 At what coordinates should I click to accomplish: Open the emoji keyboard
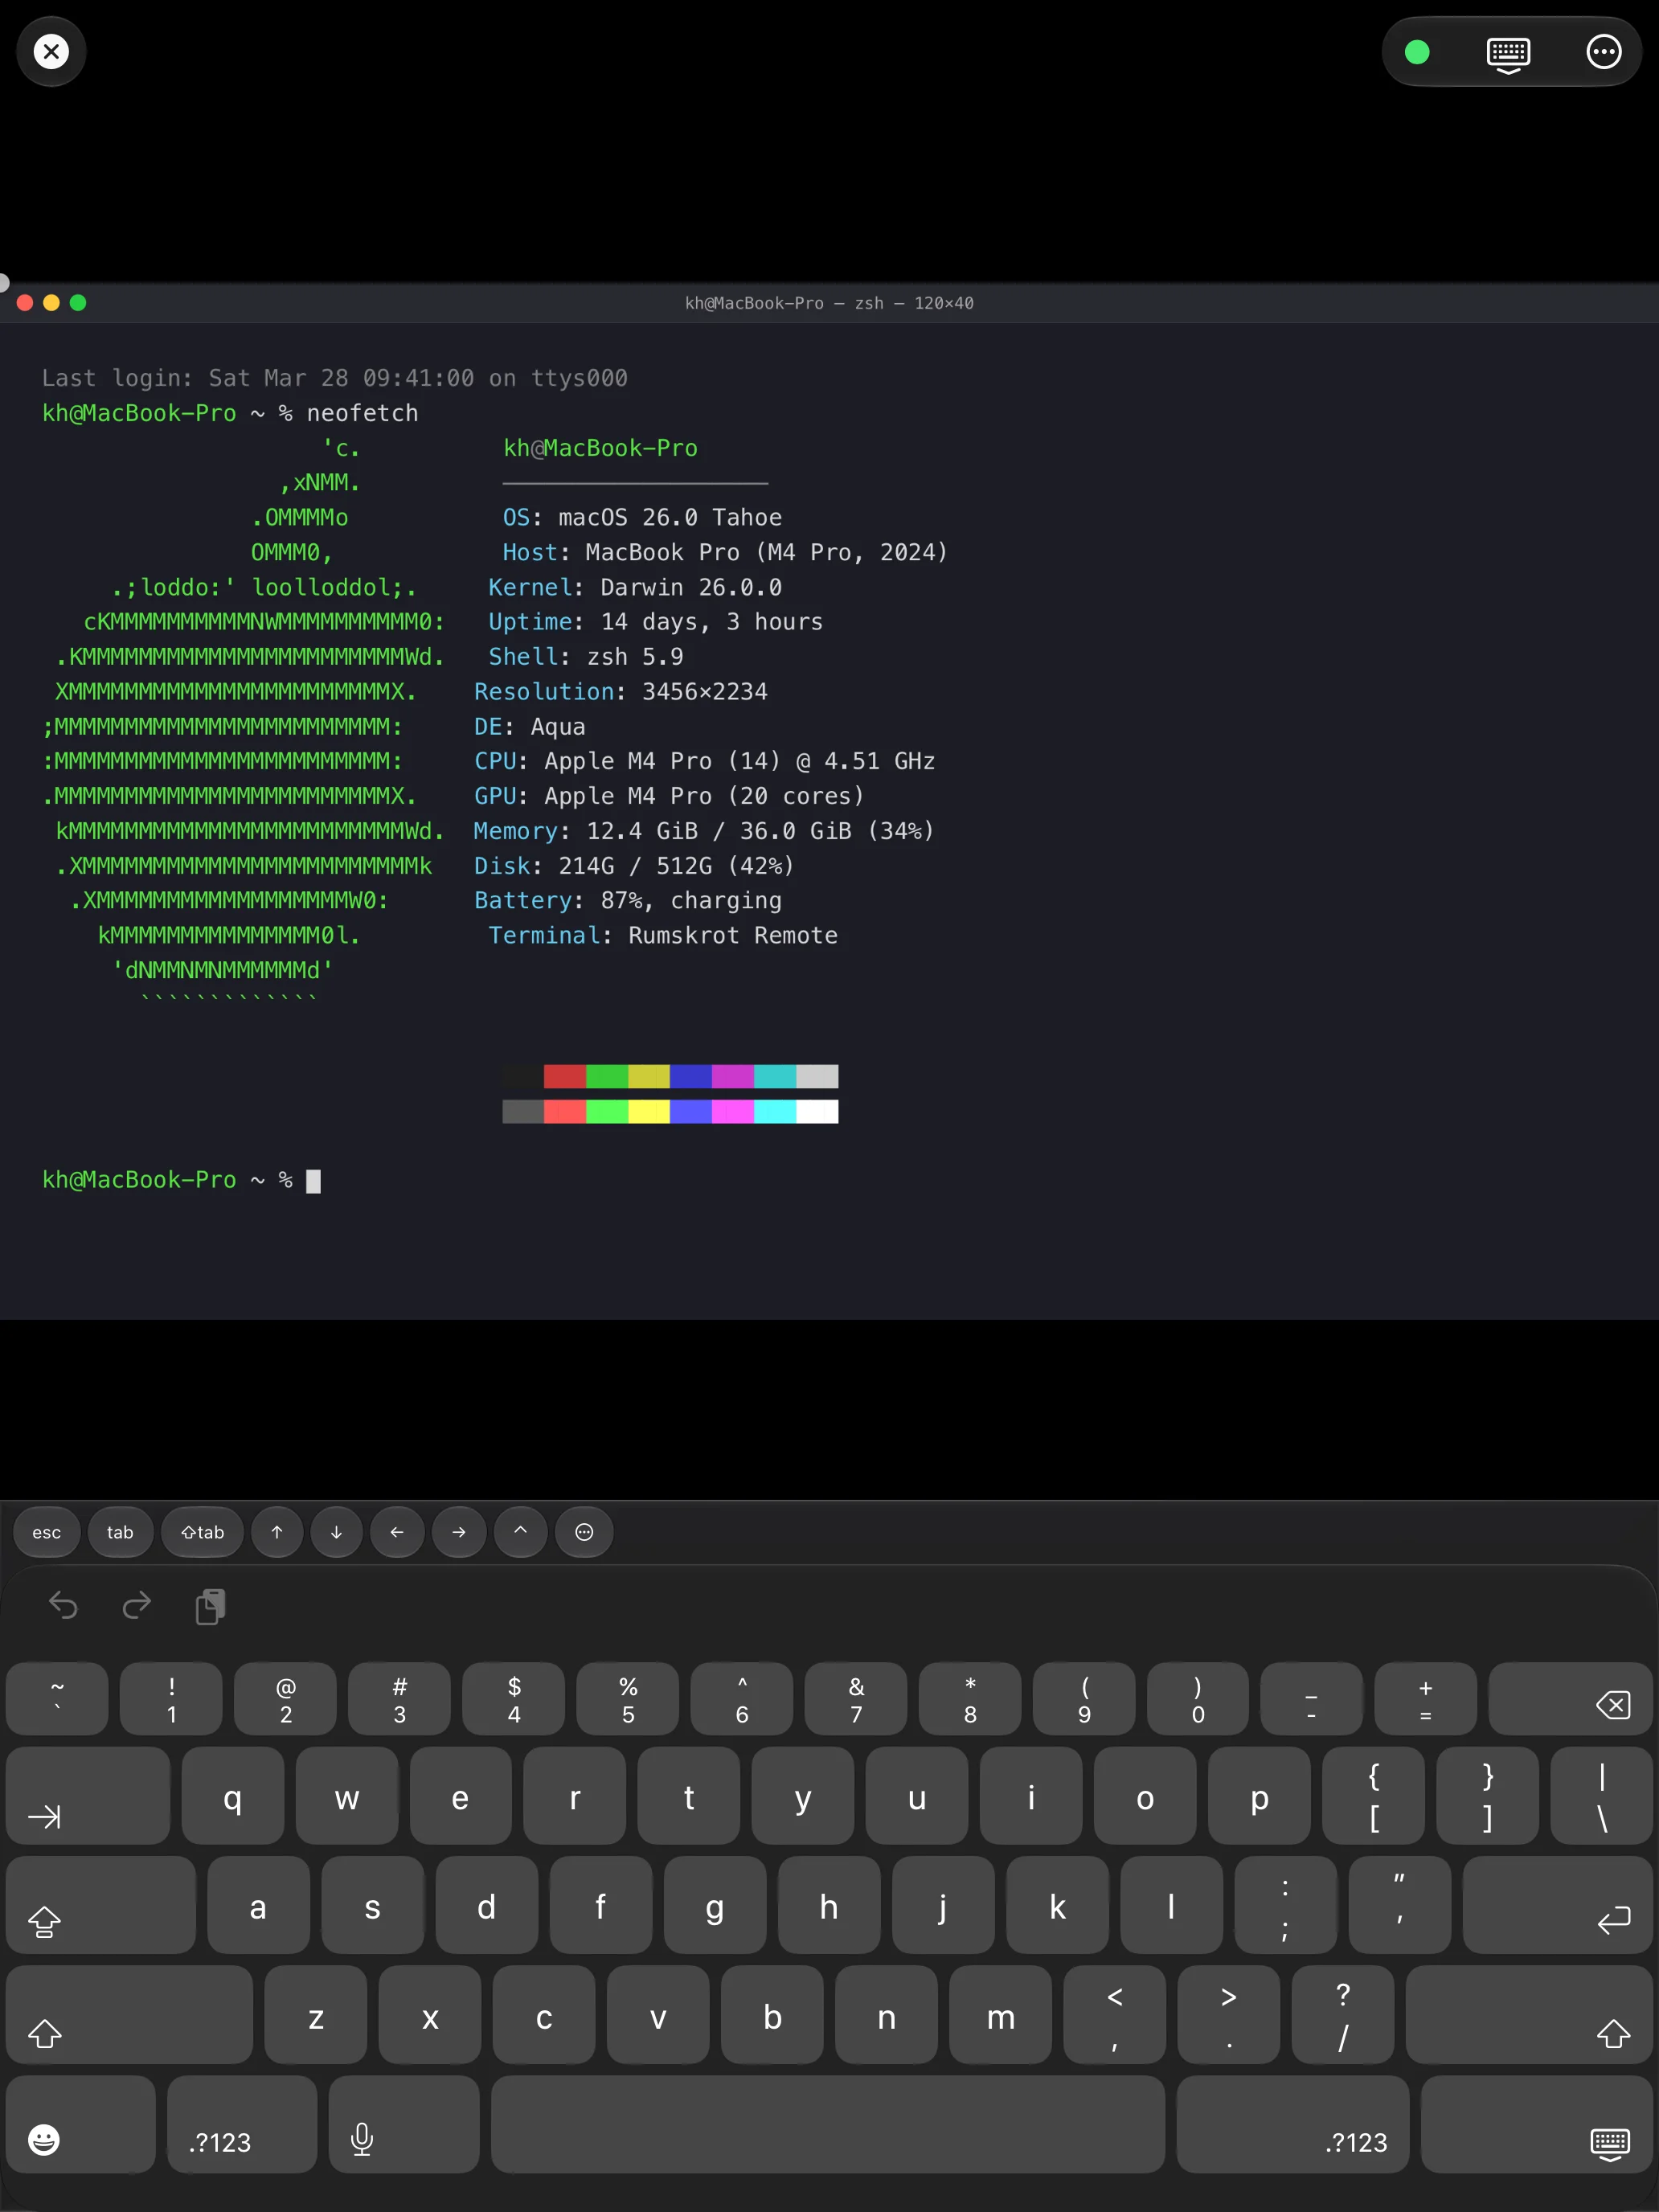click(80, 2124)
